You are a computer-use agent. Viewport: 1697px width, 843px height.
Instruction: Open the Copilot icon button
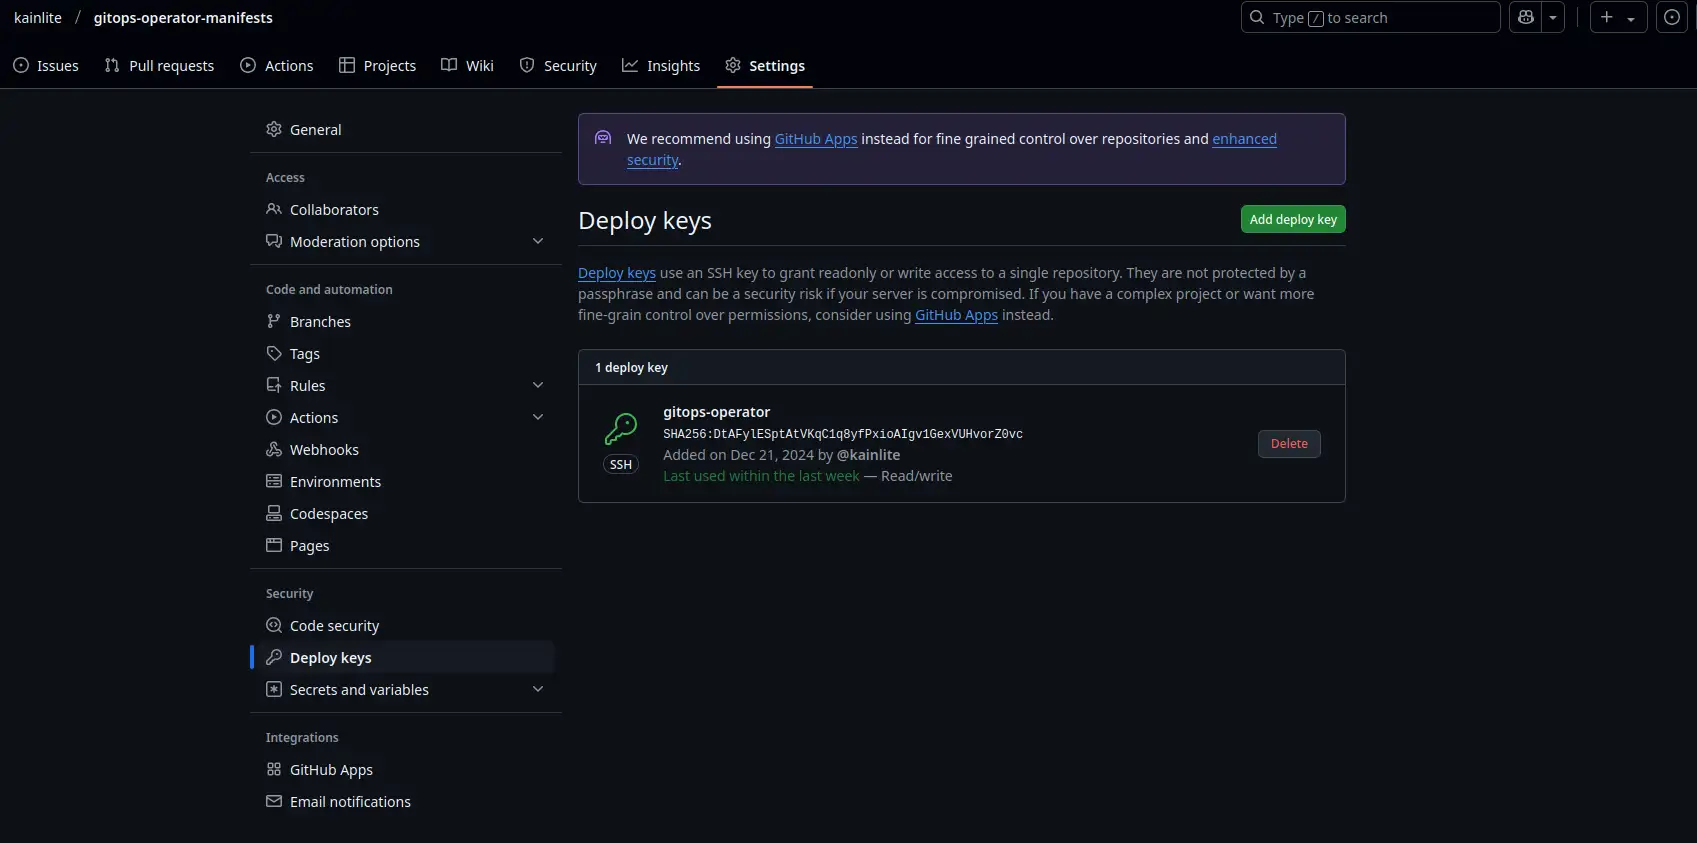tap(1525, 18)
